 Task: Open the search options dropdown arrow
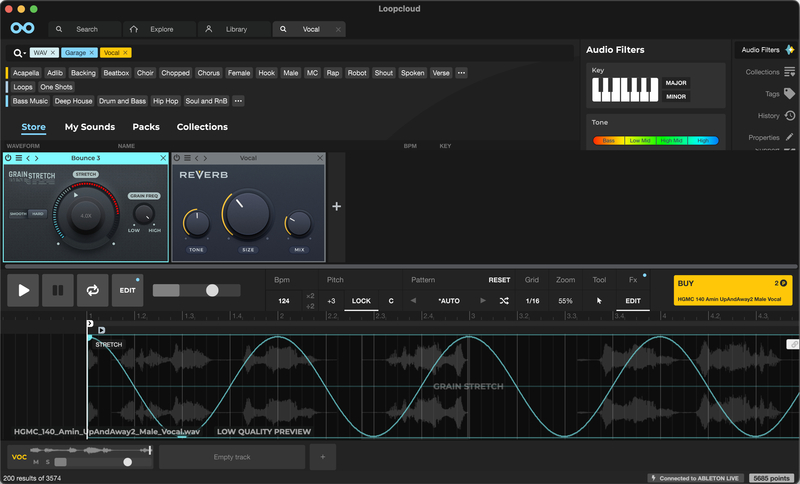pyautogui.click(x=24, y=53)
